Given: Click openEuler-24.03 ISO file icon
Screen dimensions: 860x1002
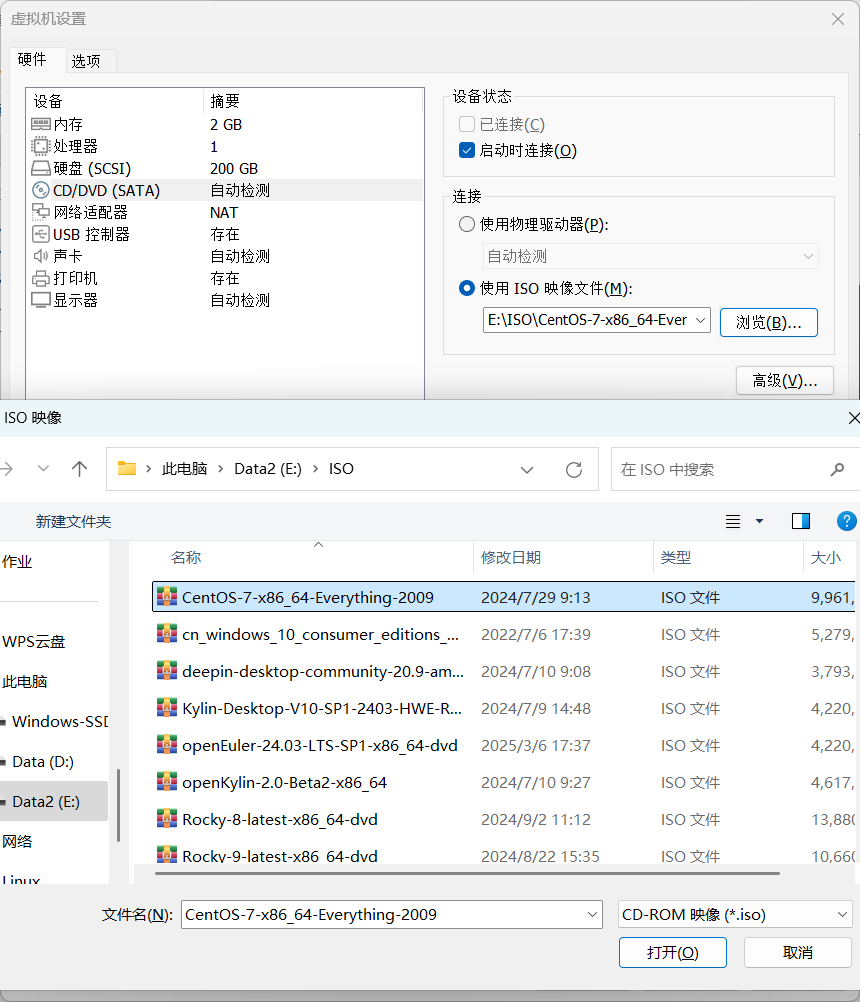Looking at the screenshot, I should [167, 744].
